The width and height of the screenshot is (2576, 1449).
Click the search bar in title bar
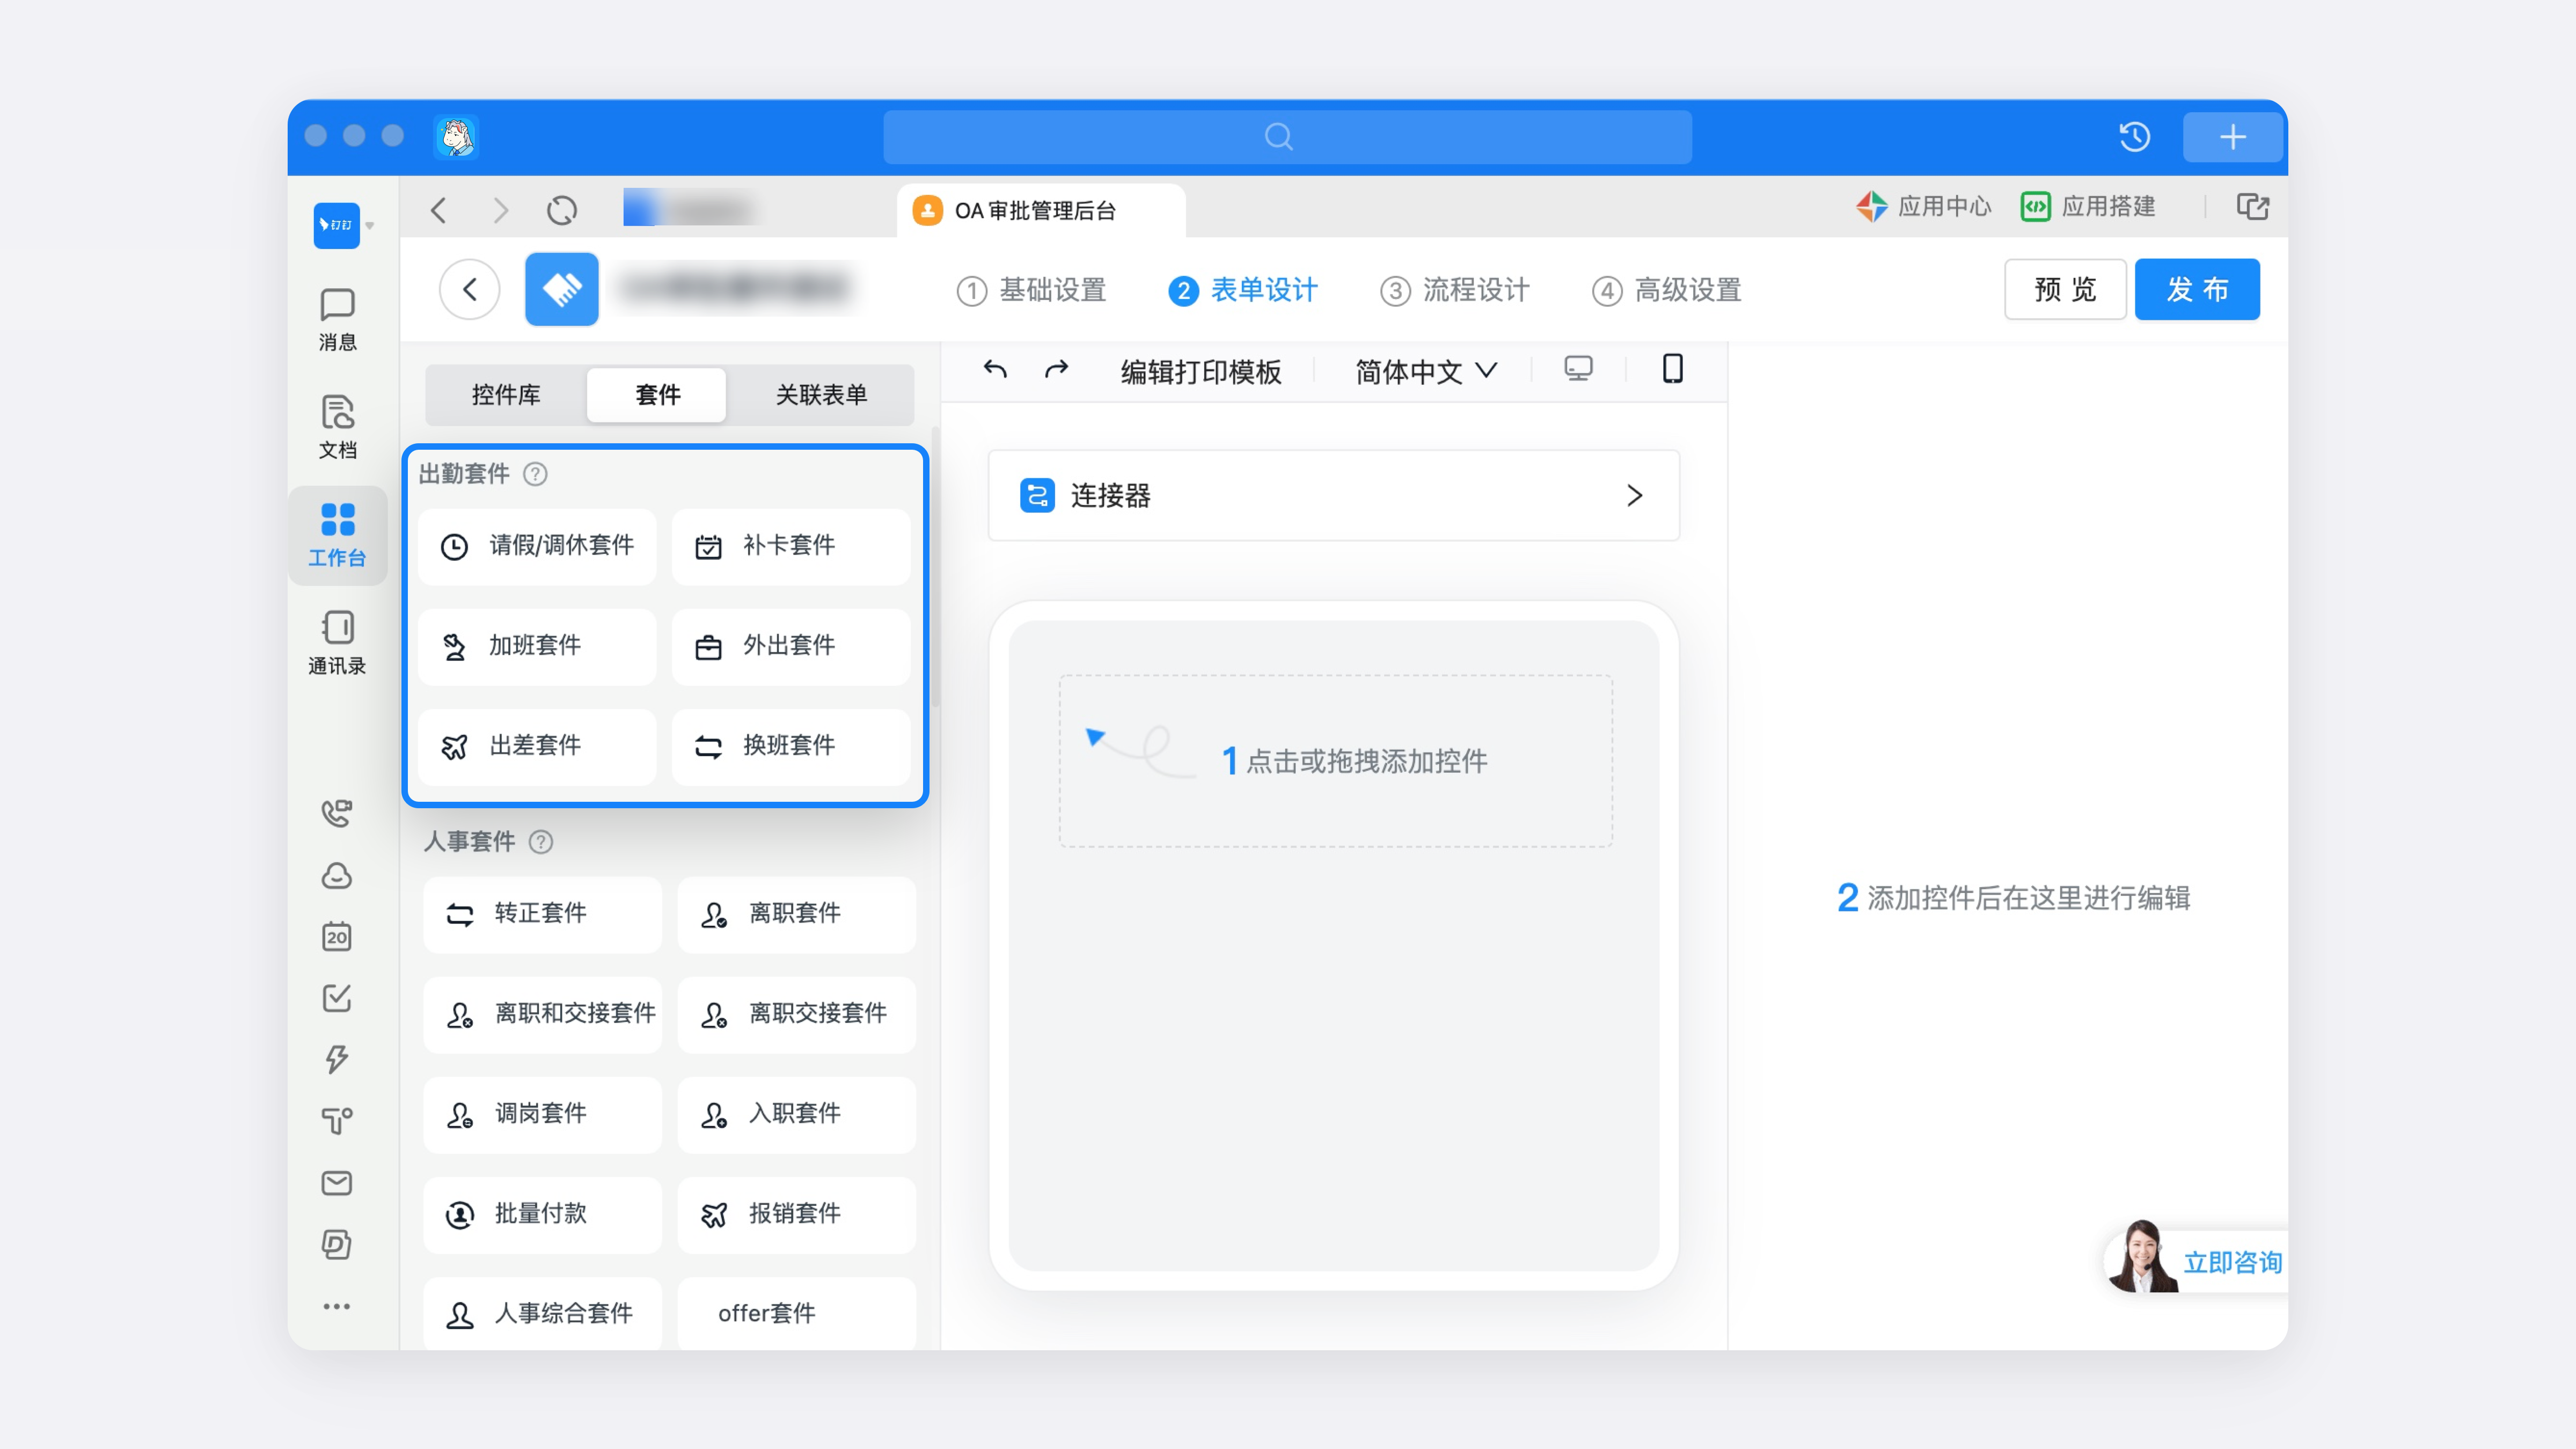tap(1287, 136)
